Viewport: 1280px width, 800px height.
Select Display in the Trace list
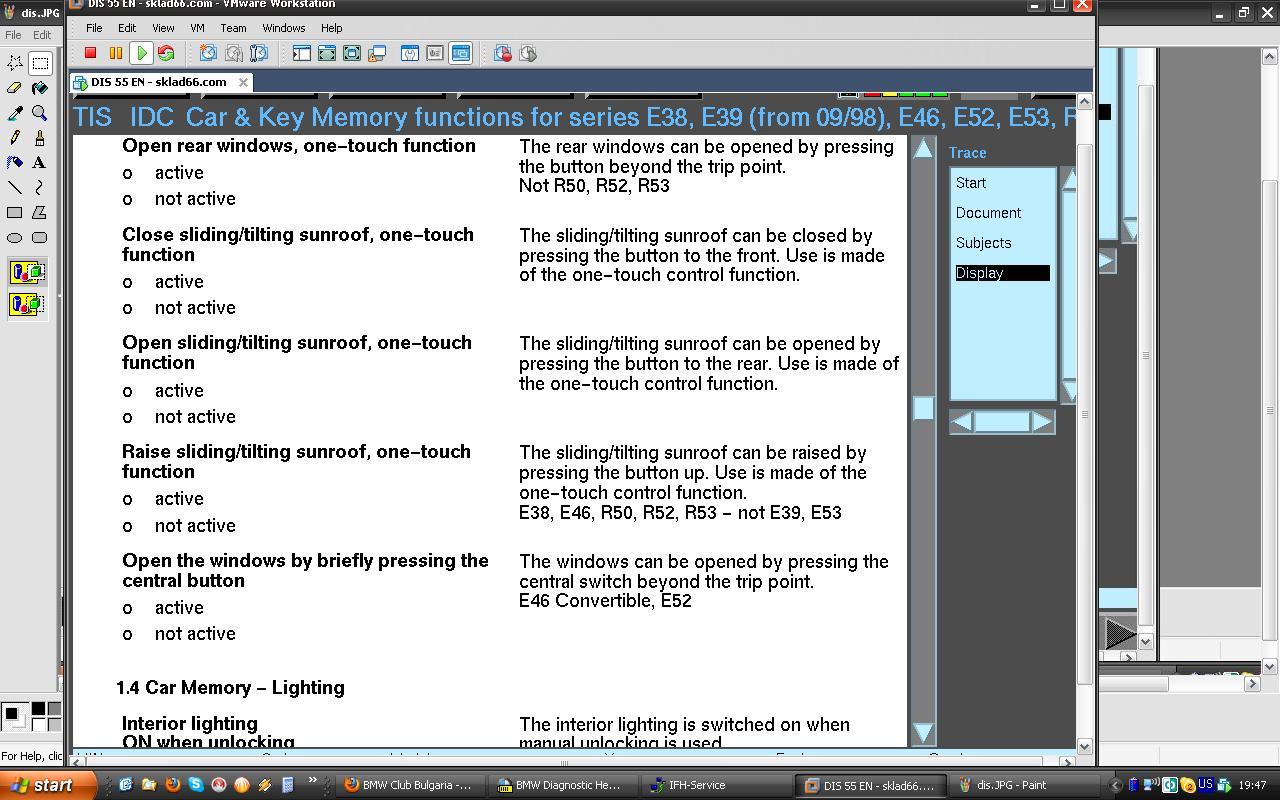[1002, 273]
